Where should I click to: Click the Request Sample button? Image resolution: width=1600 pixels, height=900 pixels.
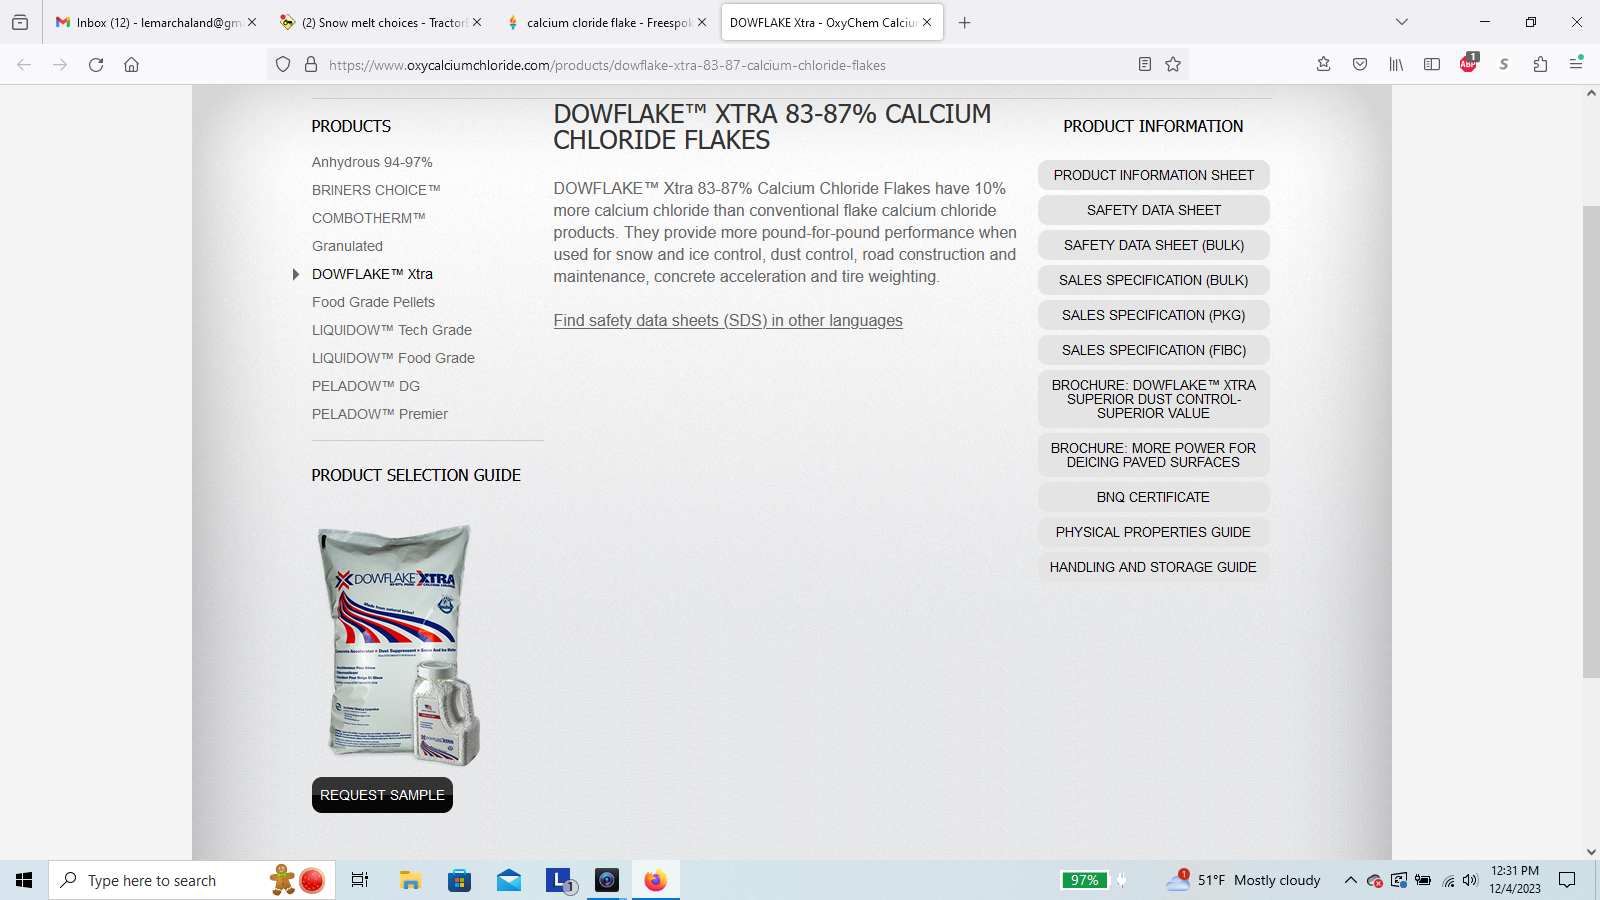coord(382,795)
